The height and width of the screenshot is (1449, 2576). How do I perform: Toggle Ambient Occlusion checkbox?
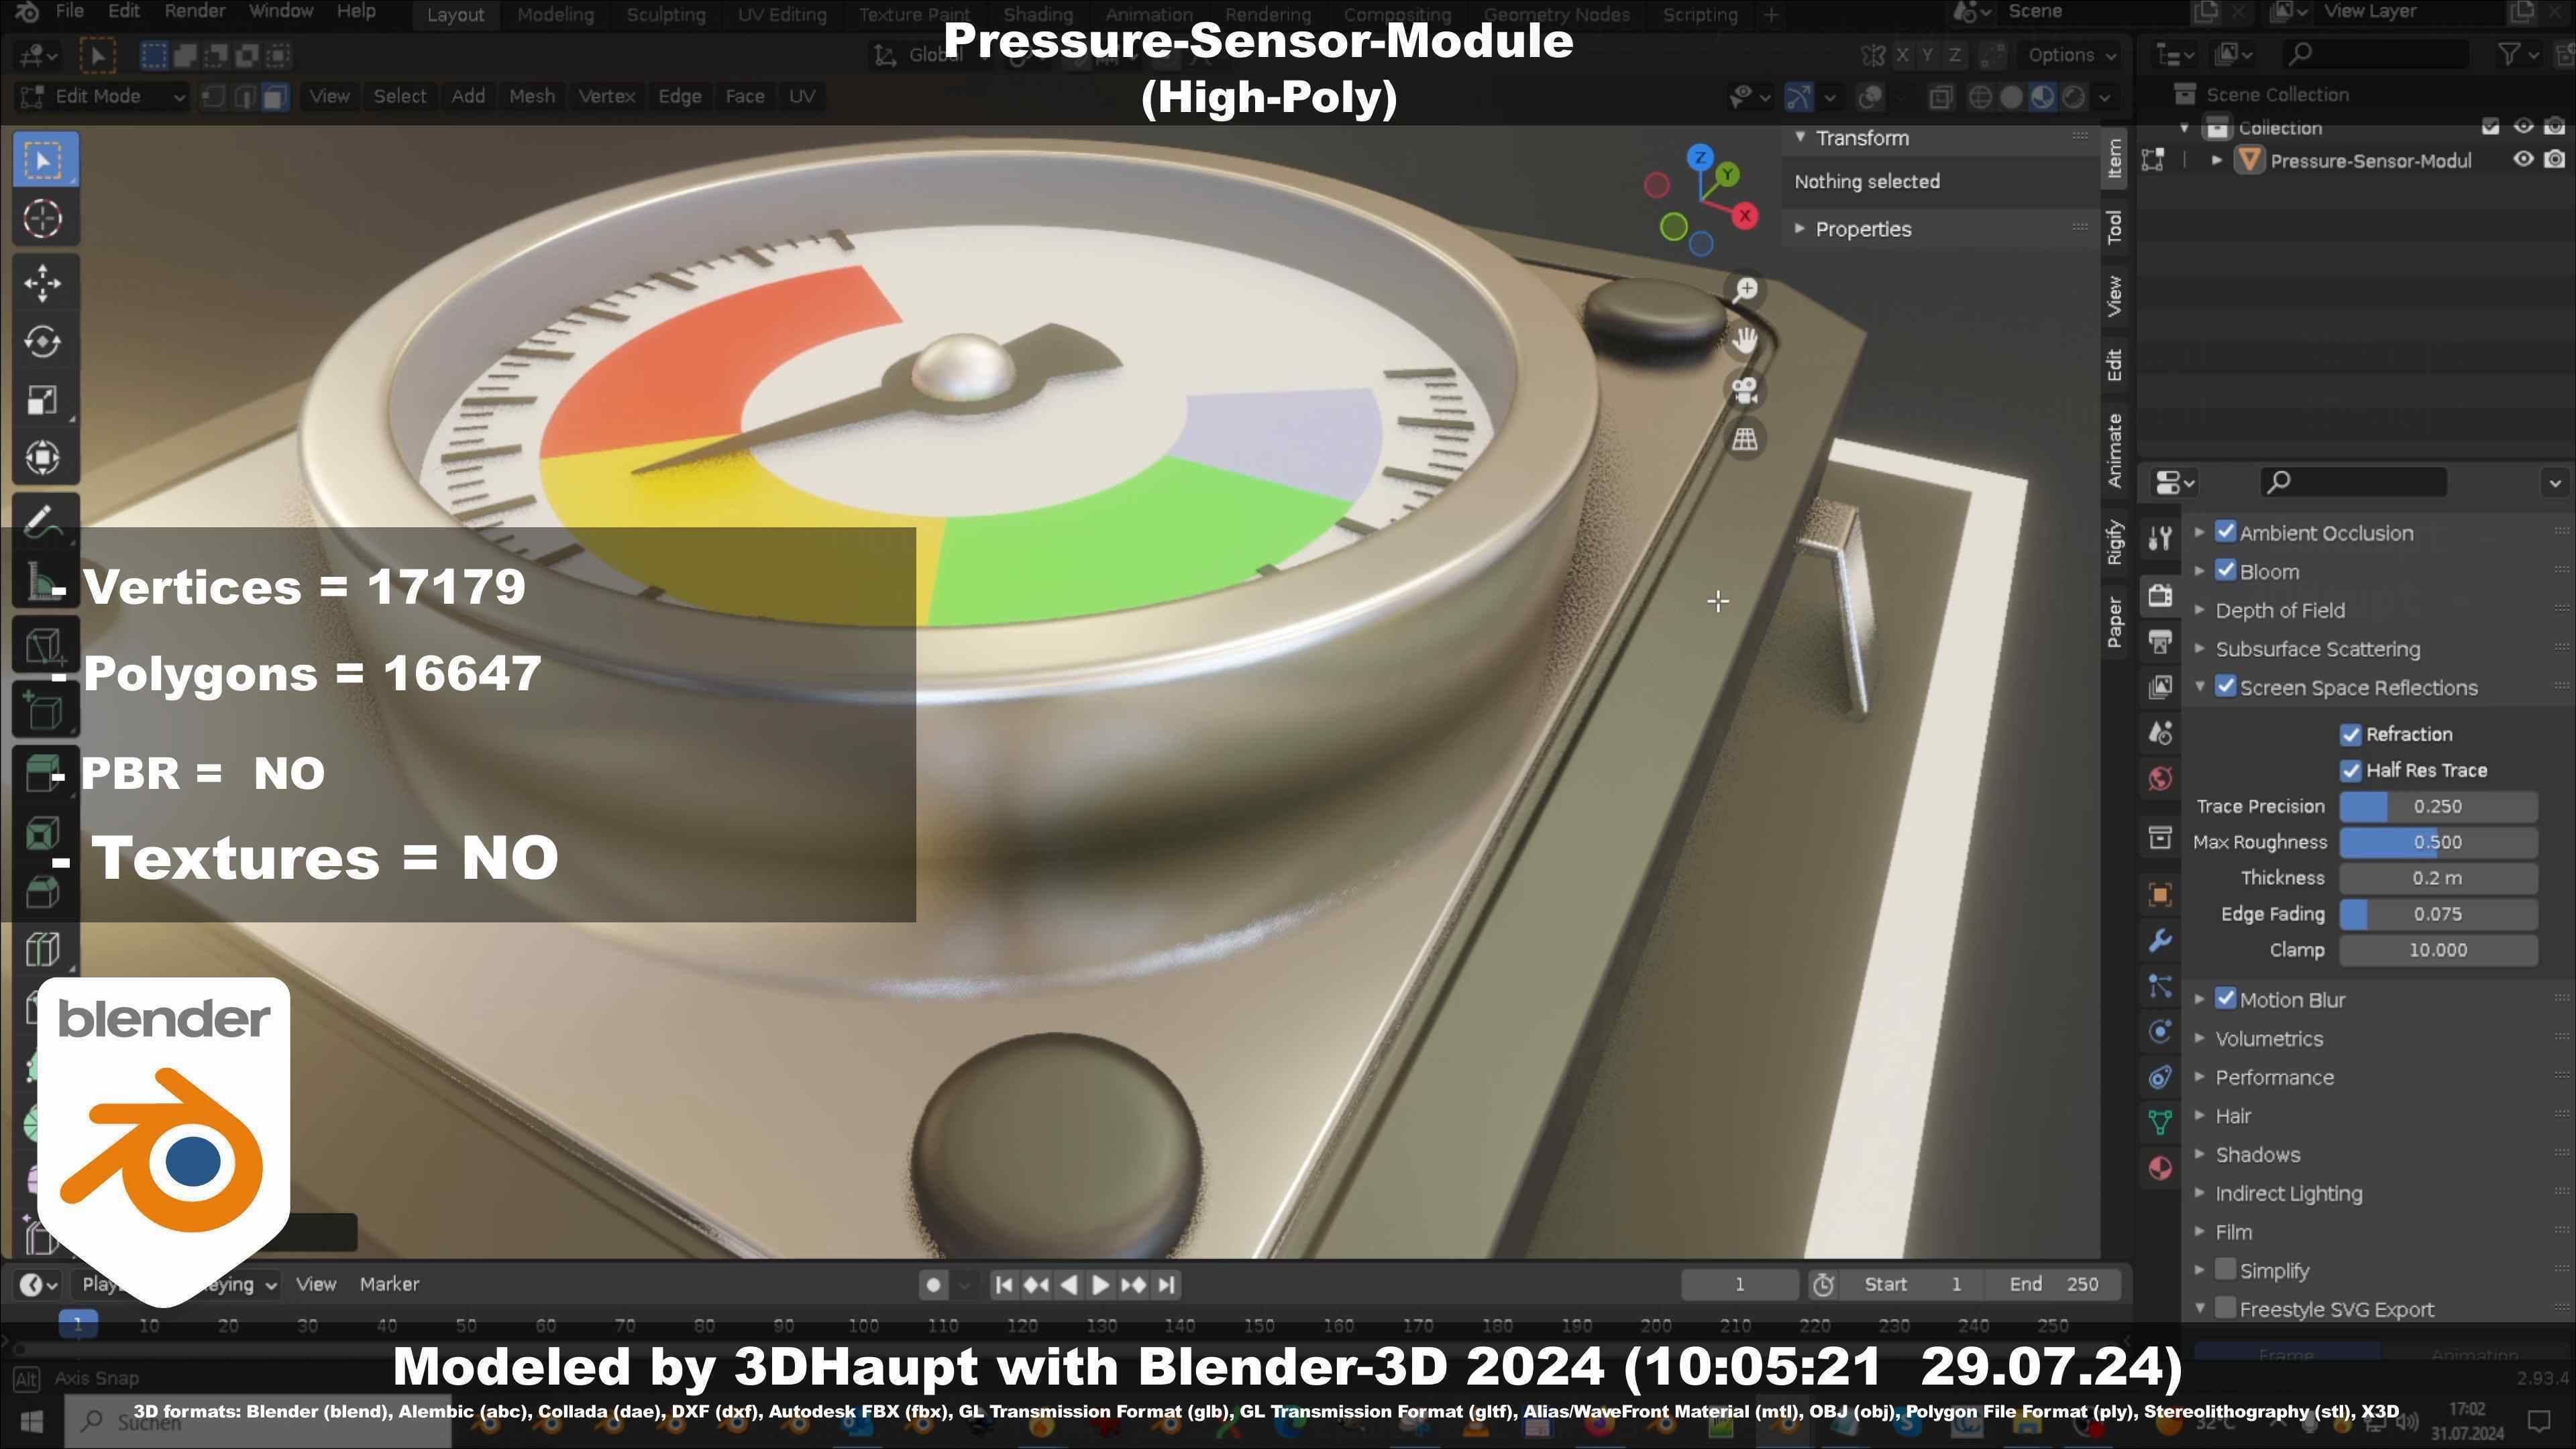(2225, 532)
